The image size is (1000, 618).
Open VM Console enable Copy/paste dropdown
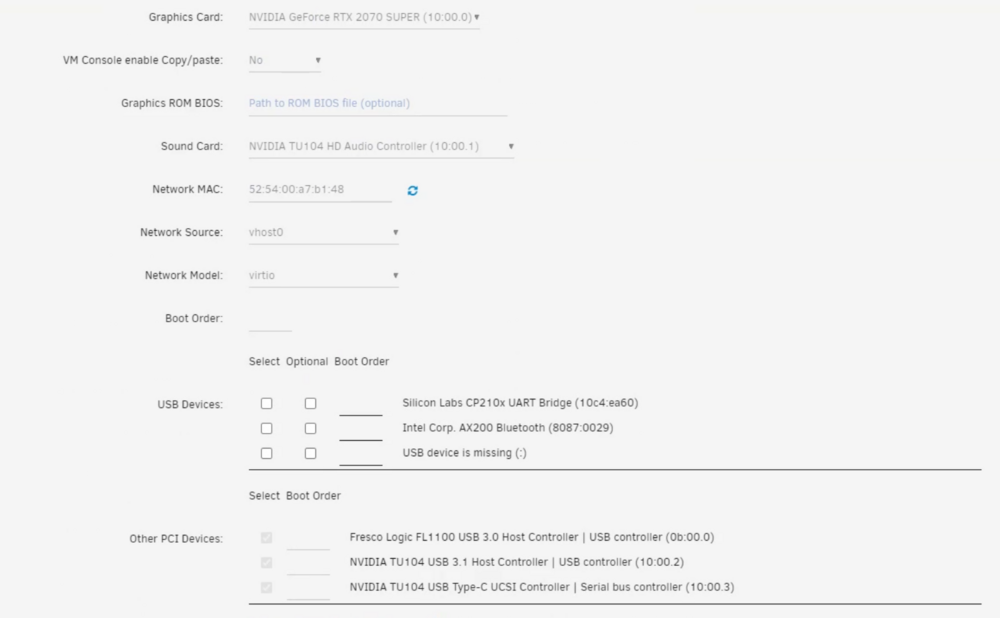pos(284,61)
